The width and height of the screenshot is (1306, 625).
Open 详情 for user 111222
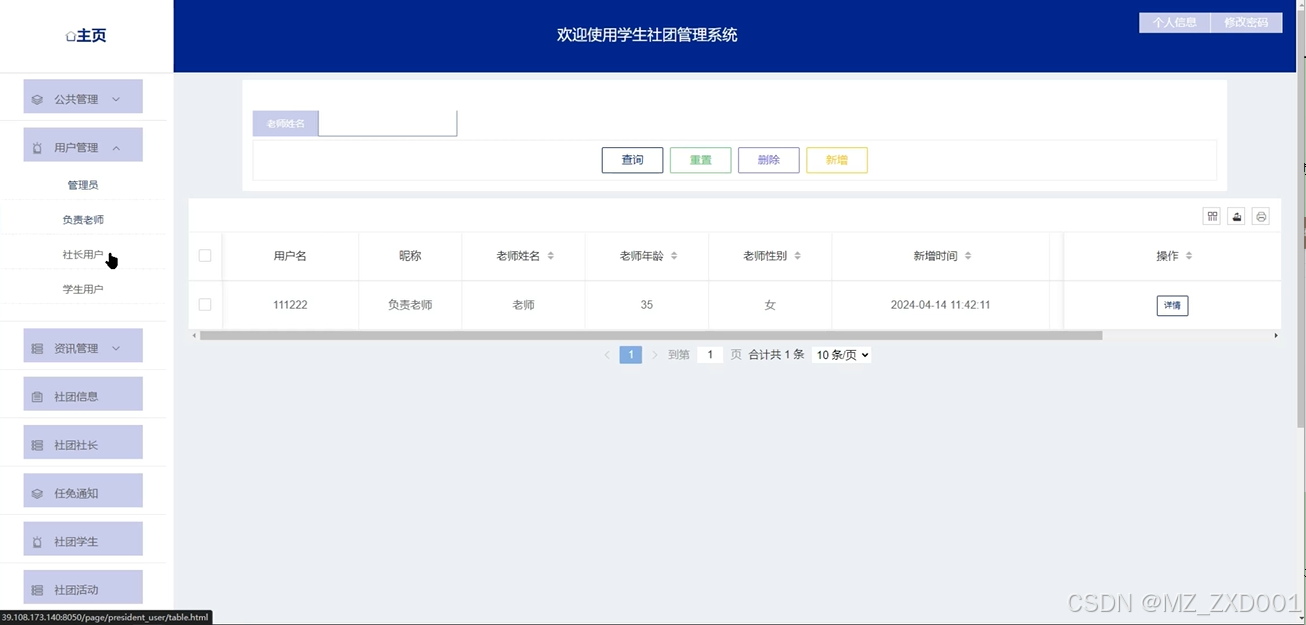coord(1172,305)
